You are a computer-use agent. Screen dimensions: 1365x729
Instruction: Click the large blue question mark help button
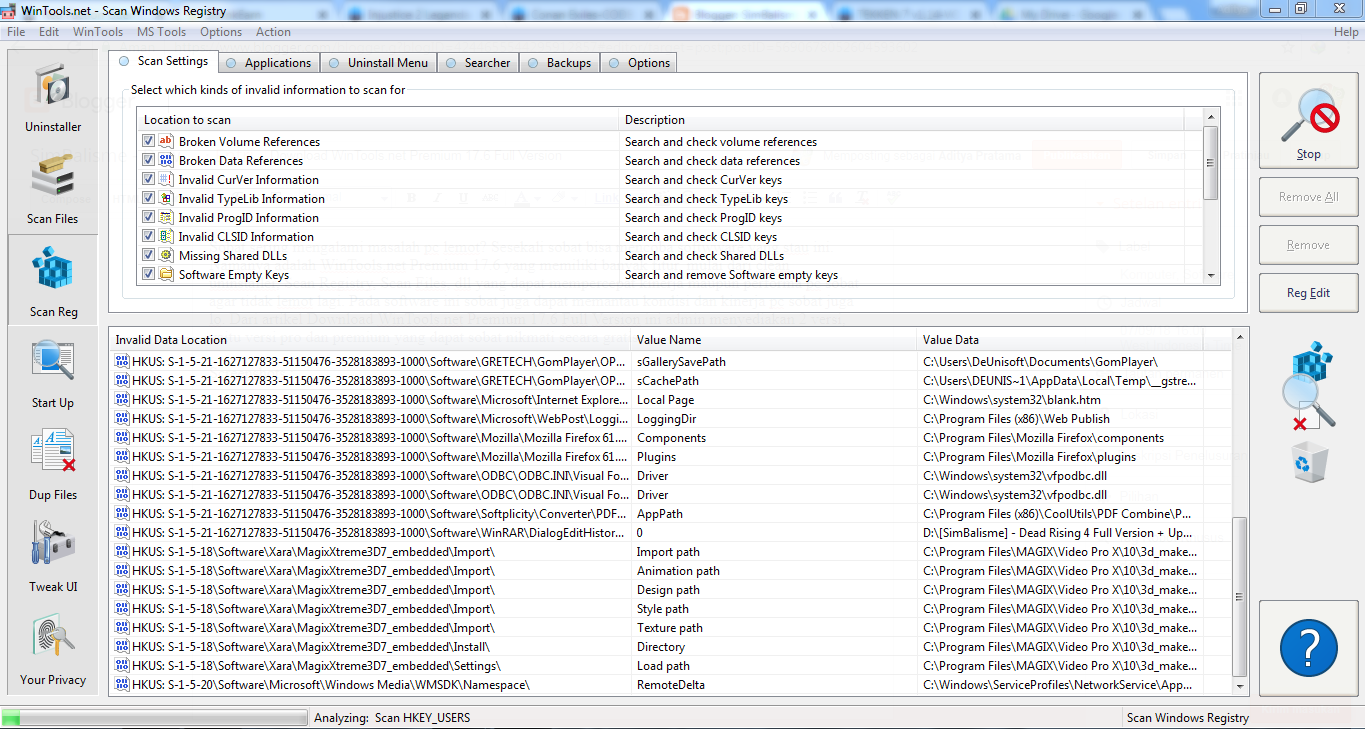[1308, 648]
